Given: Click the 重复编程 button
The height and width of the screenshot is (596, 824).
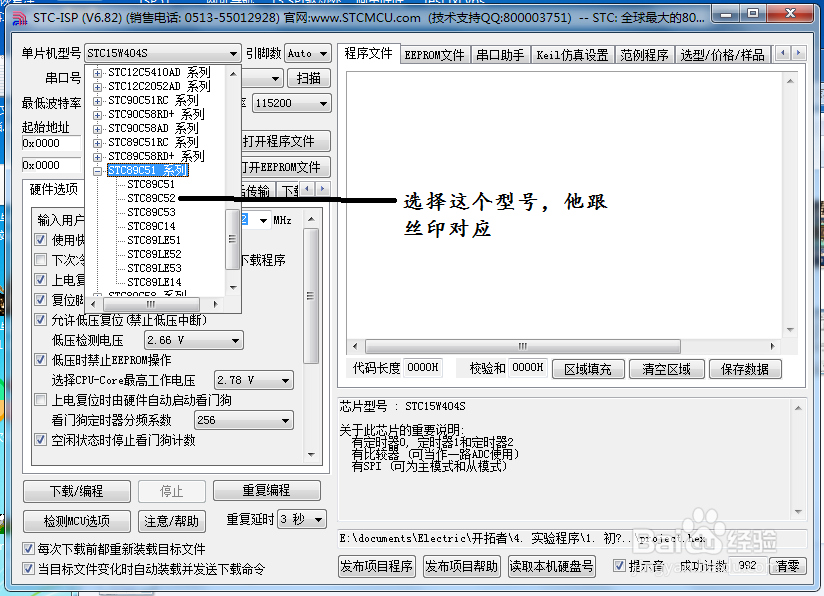Looking at the screenshot, I should (x=266, y=491).
